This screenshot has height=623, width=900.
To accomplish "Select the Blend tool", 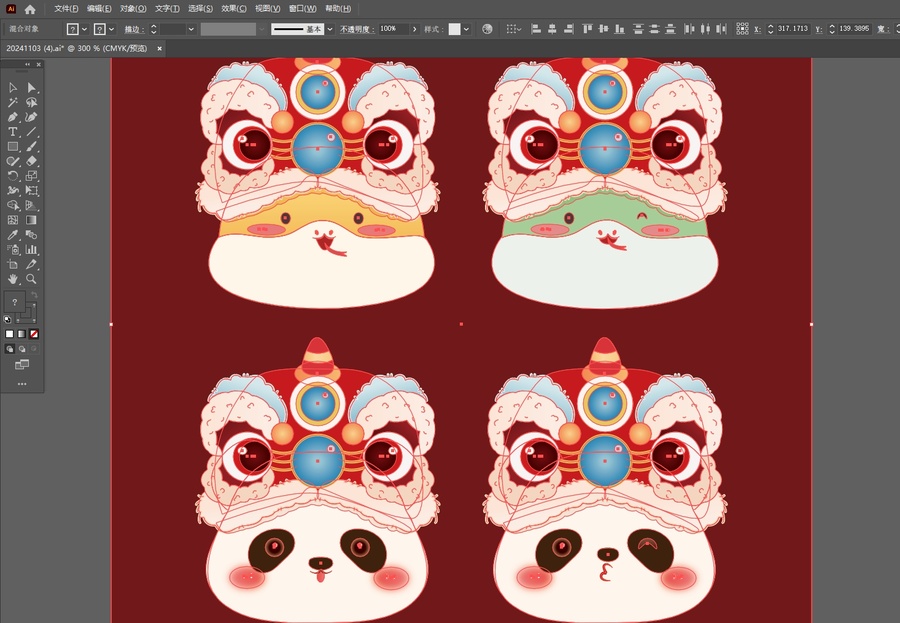I will coord(32,235).
